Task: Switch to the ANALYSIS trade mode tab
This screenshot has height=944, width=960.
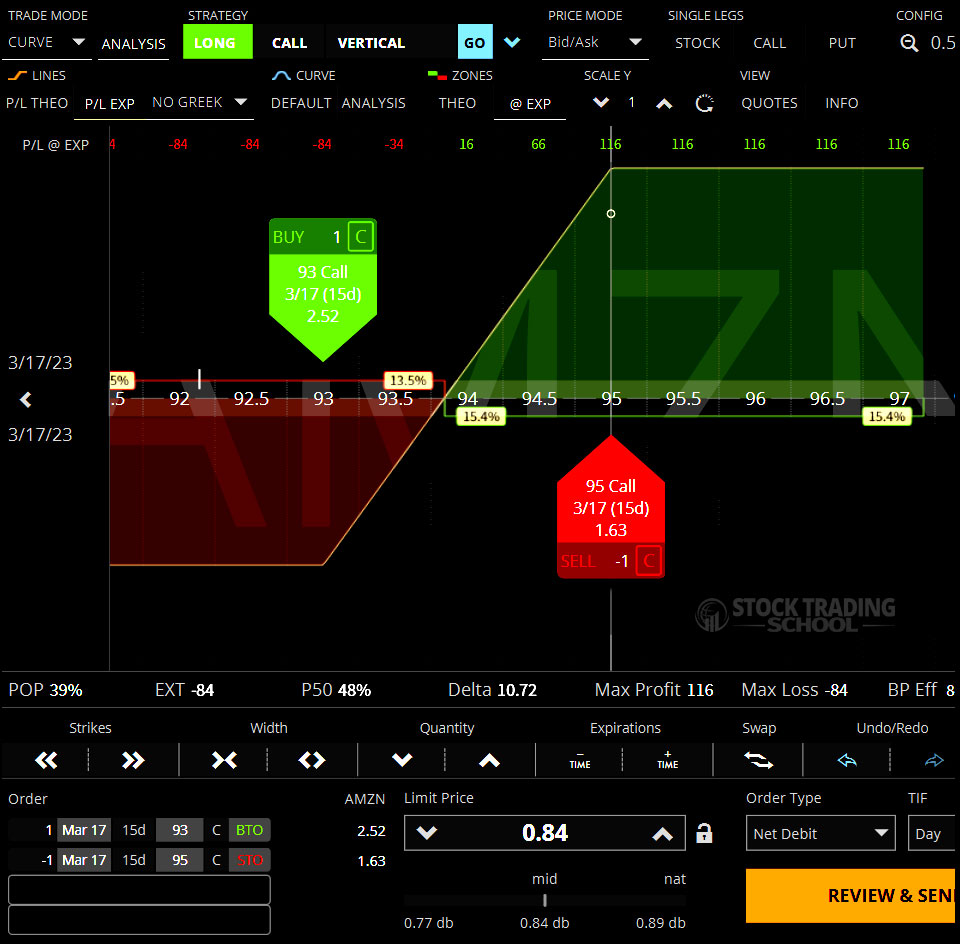Action: tap(133, 43)
